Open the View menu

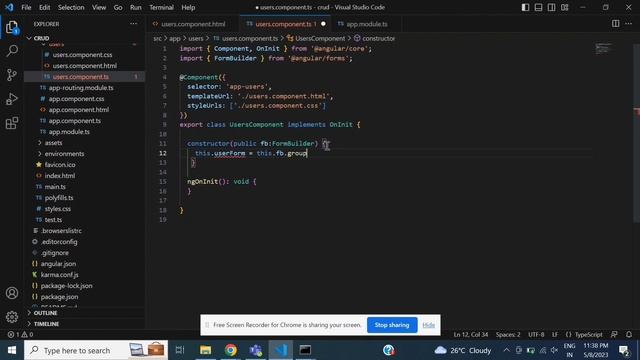tap(99, 7)
